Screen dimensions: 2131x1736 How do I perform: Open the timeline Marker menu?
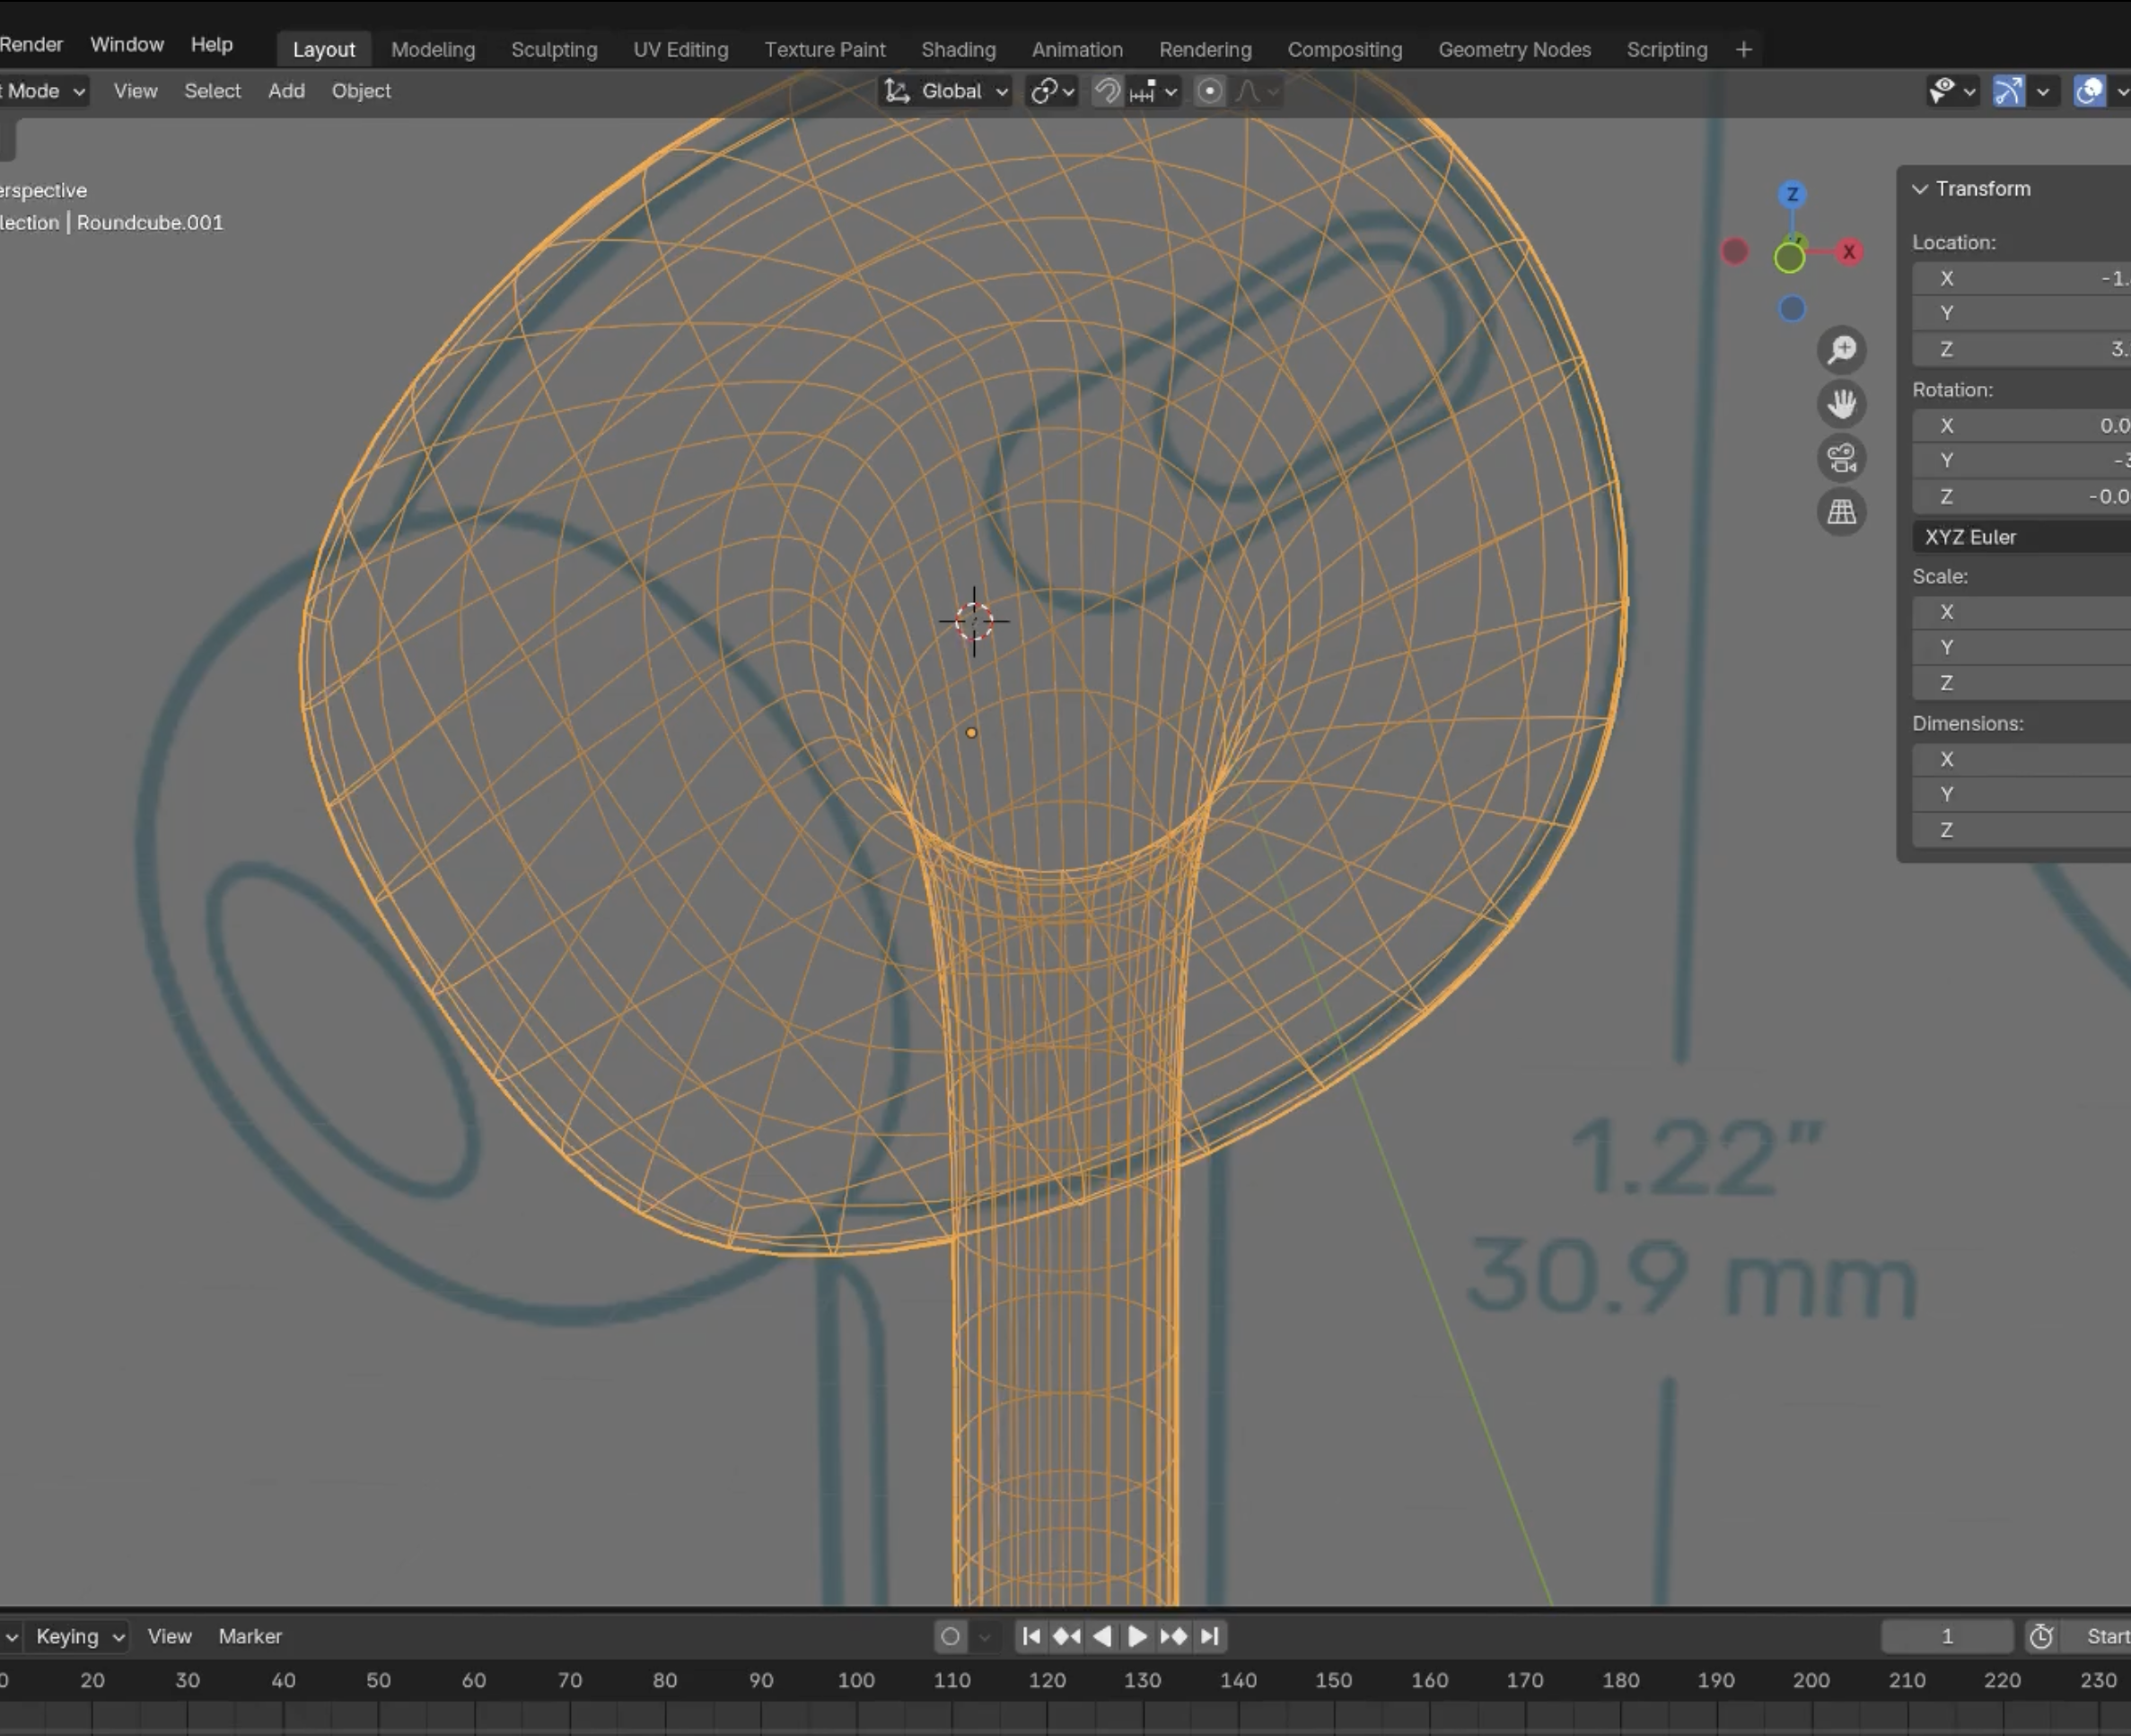click(250, 1636)
